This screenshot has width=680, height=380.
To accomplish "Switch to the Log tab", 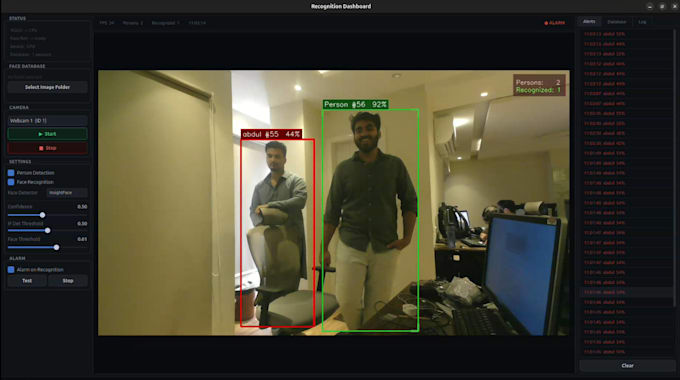I will coord(642,22).
